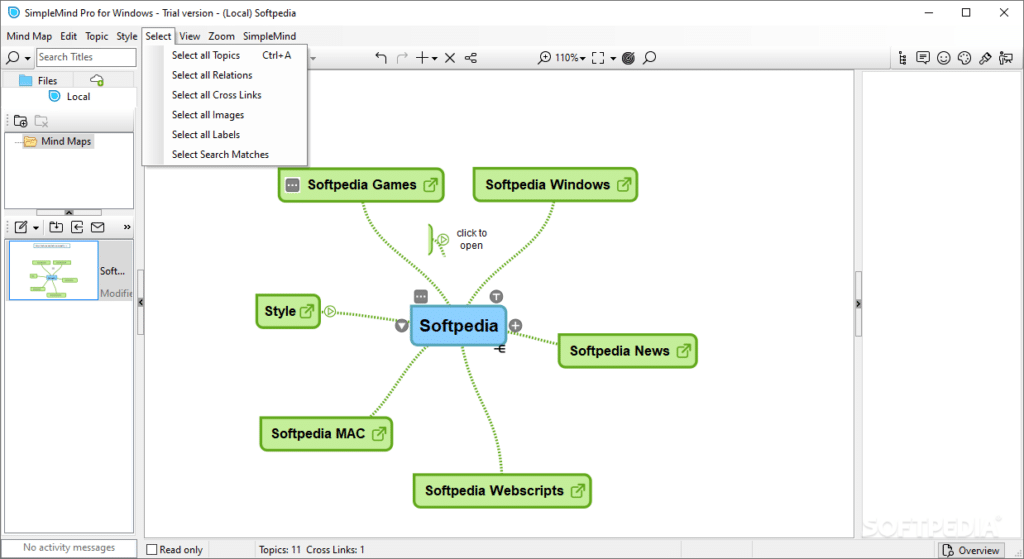The width and height of the screenshot is (1024, 559).
Task: Expand the add topic plus dropdown arrow
Action: 434,59
